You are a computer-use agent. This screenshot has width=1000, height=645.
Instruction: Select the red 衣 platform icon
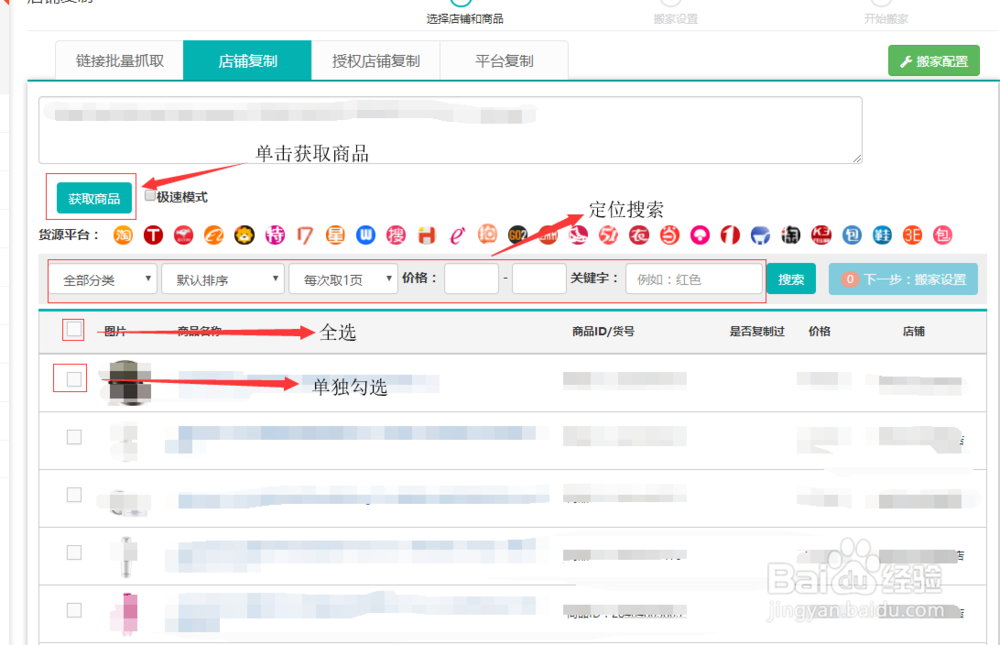pos(639,235)
